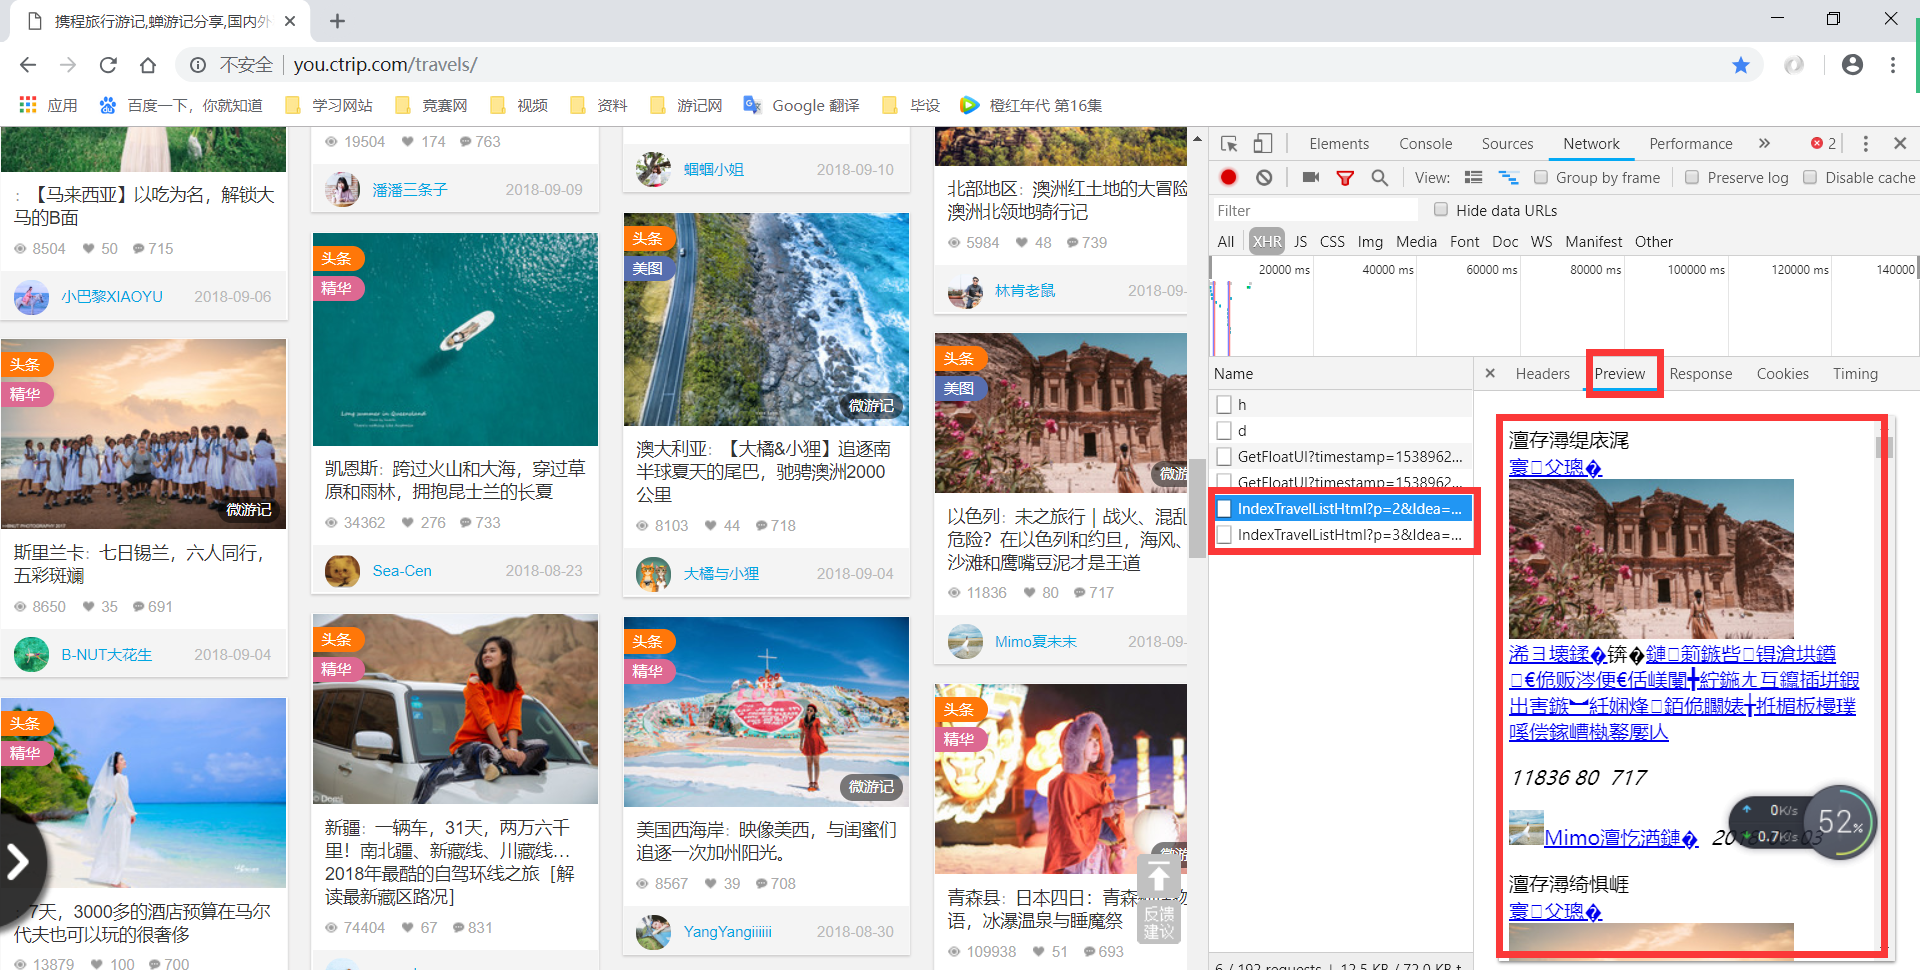Toggle the waterfall overview view icon
The image size is (1920, 970).
[x=1508, y=177]
